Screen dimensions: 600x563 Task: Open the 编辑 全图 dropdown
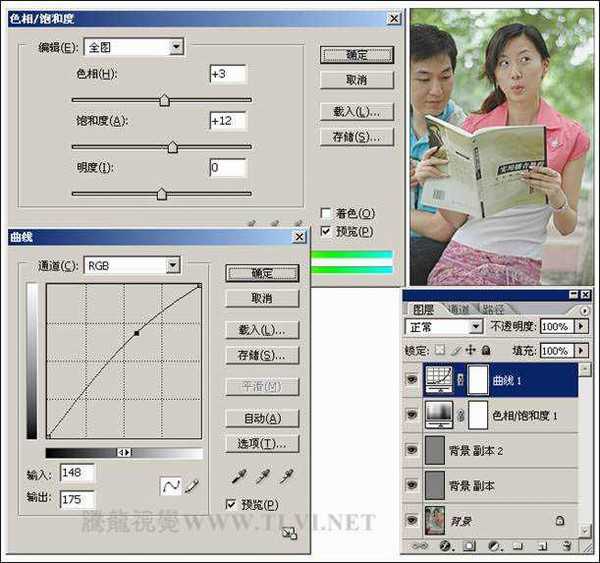click(x=176, y=47)
